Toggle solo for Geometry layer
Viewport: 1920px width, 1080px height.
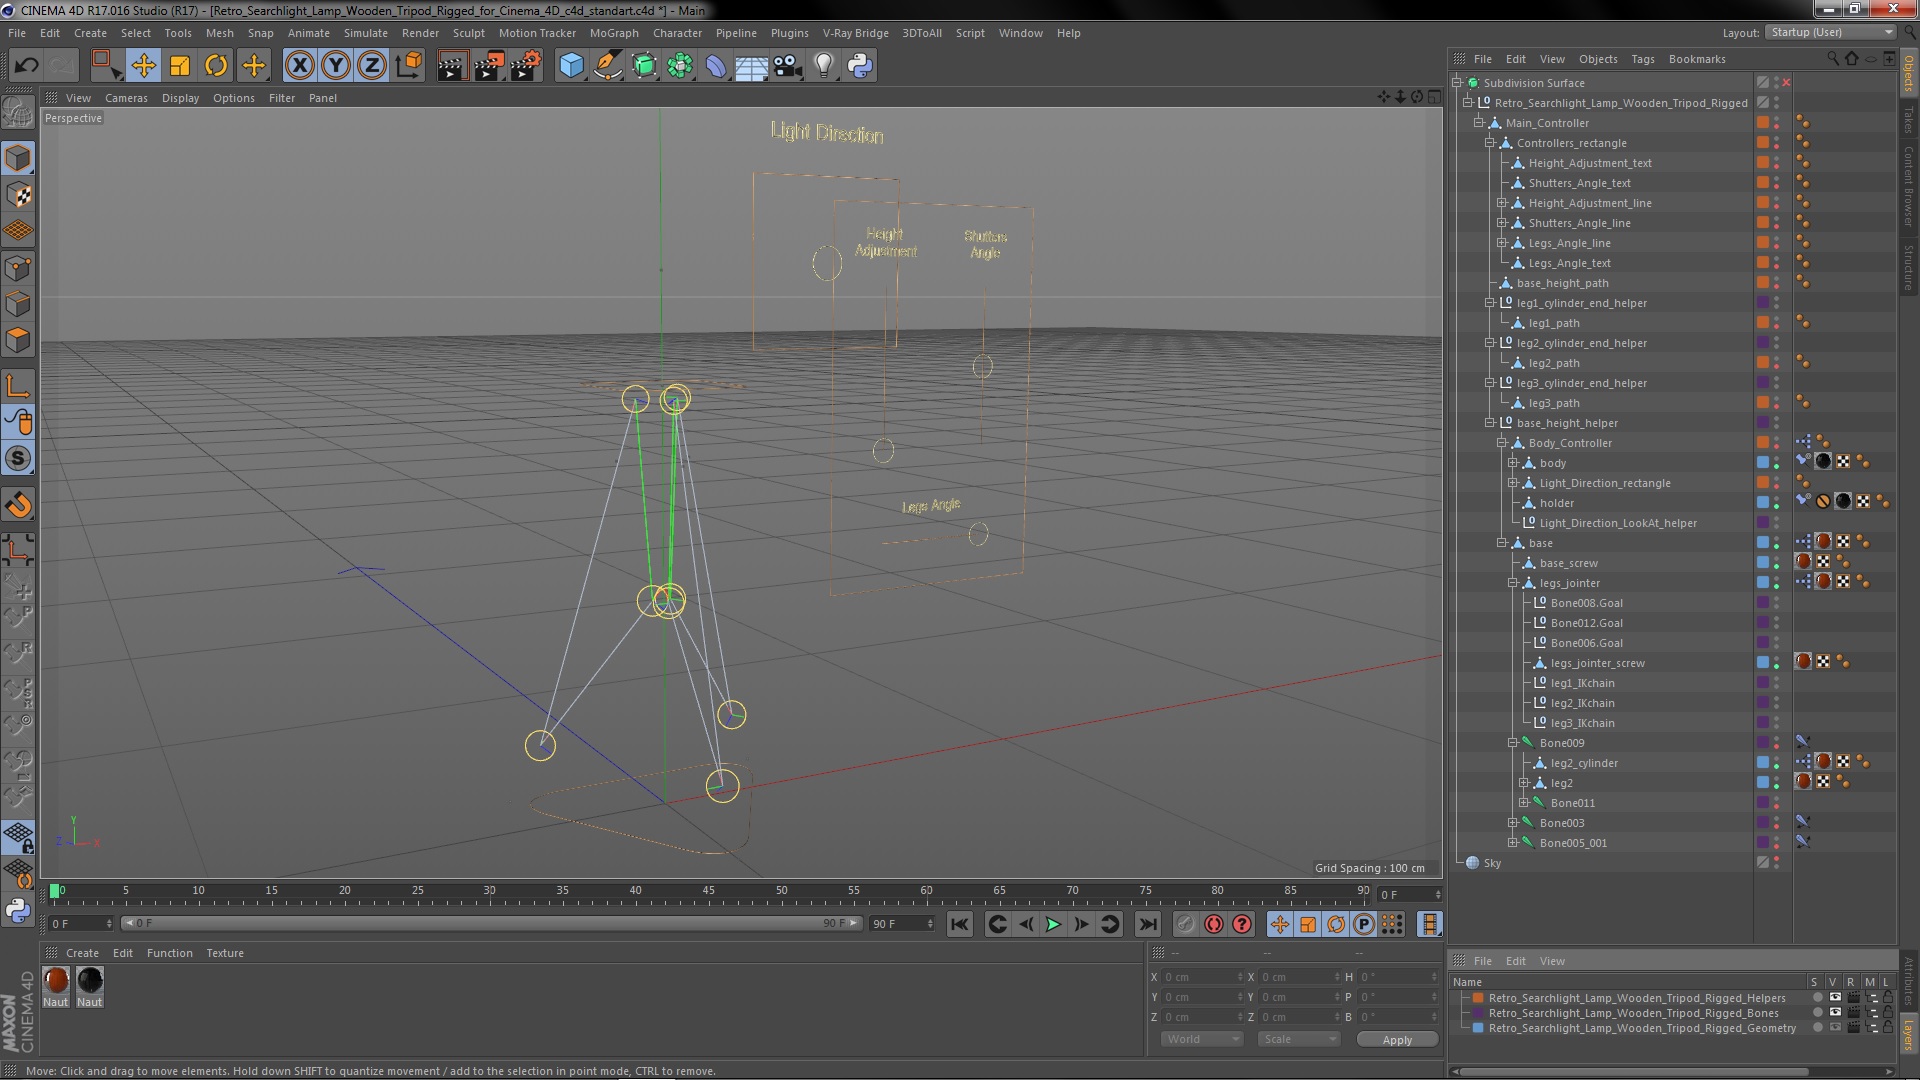click(x=1817, y=1028)
